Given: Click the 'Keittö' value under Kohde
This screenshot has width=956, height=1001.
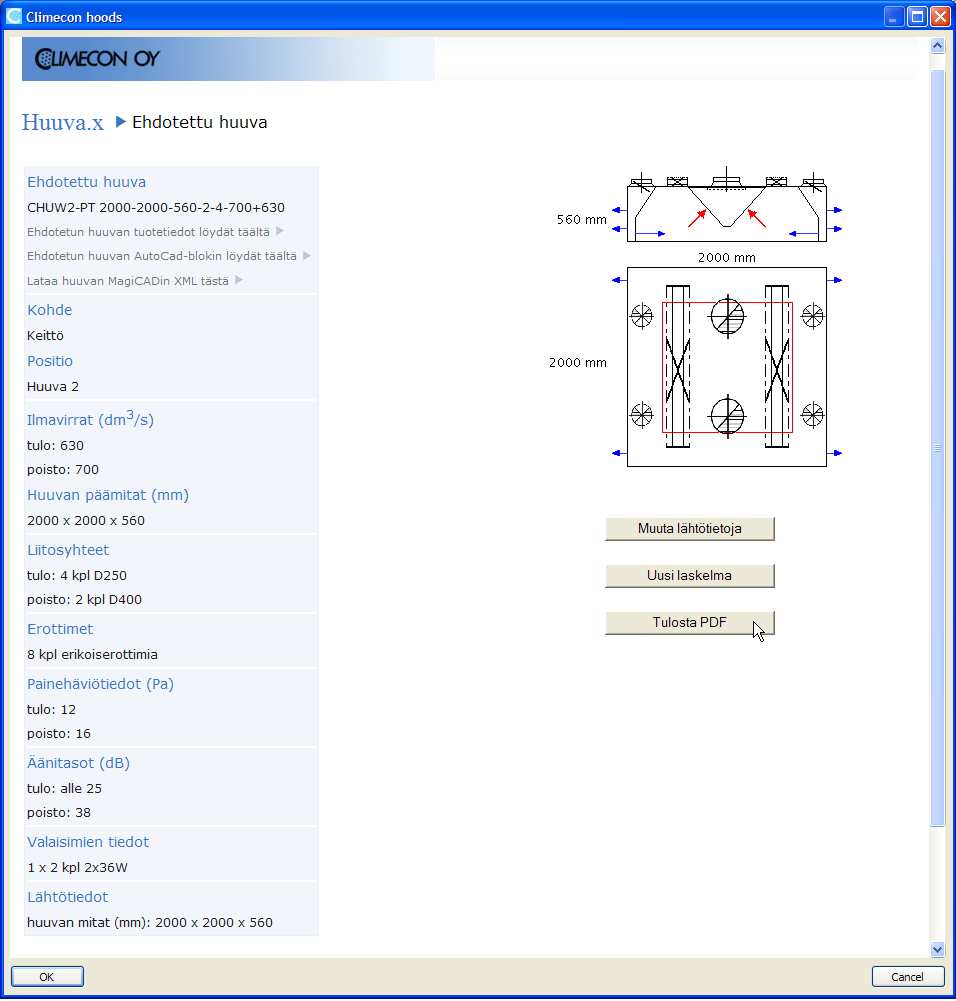Looking at the screenshot, I should coord(45,335).
